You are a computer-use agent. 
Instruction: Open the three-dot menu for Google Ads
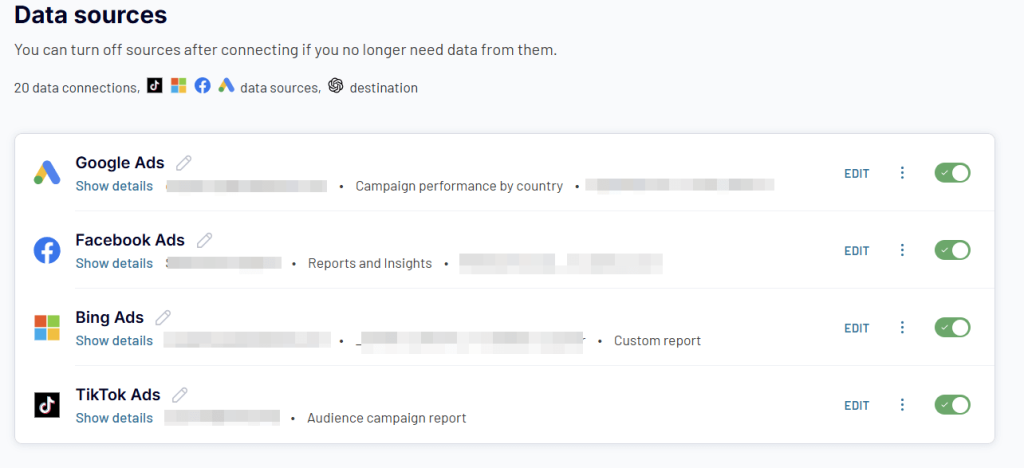click(x=902, y=173)
